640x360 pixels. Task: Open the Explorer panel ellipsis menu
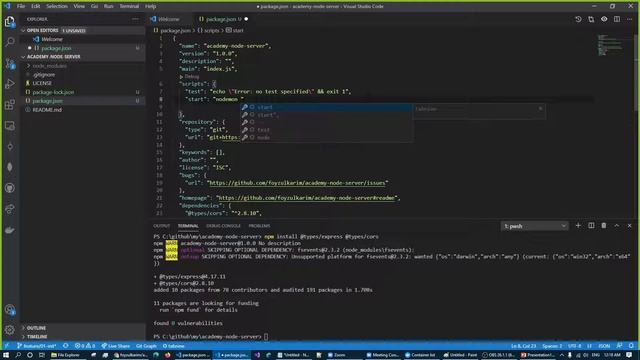click(135, 19)
